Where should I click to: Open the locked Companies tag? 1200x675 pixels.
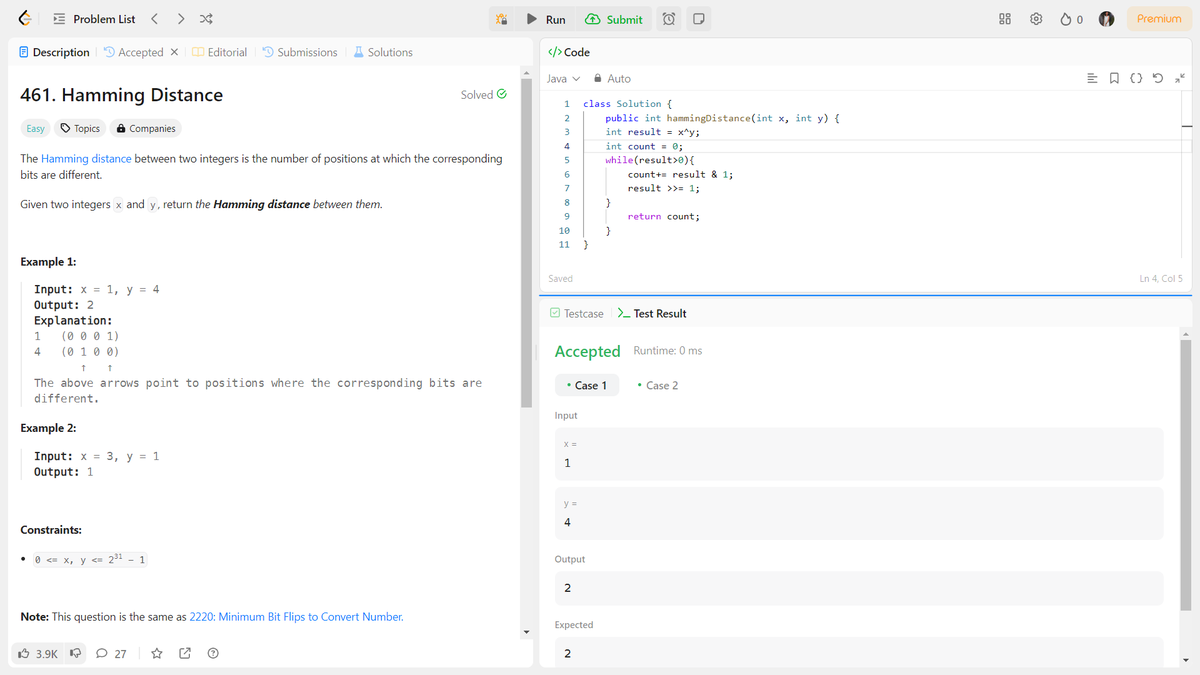coord(146,128)
